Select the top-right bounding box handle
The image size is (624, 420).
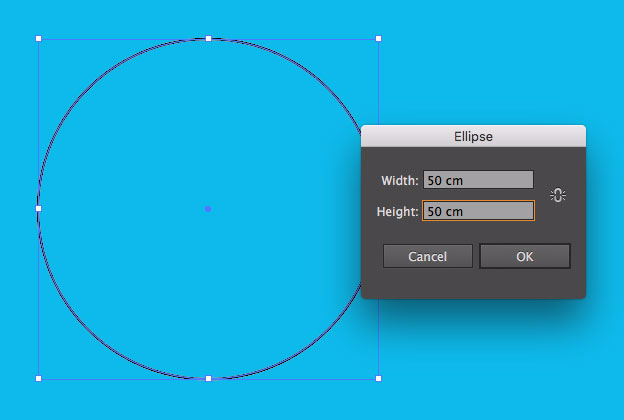click(378, 39)
